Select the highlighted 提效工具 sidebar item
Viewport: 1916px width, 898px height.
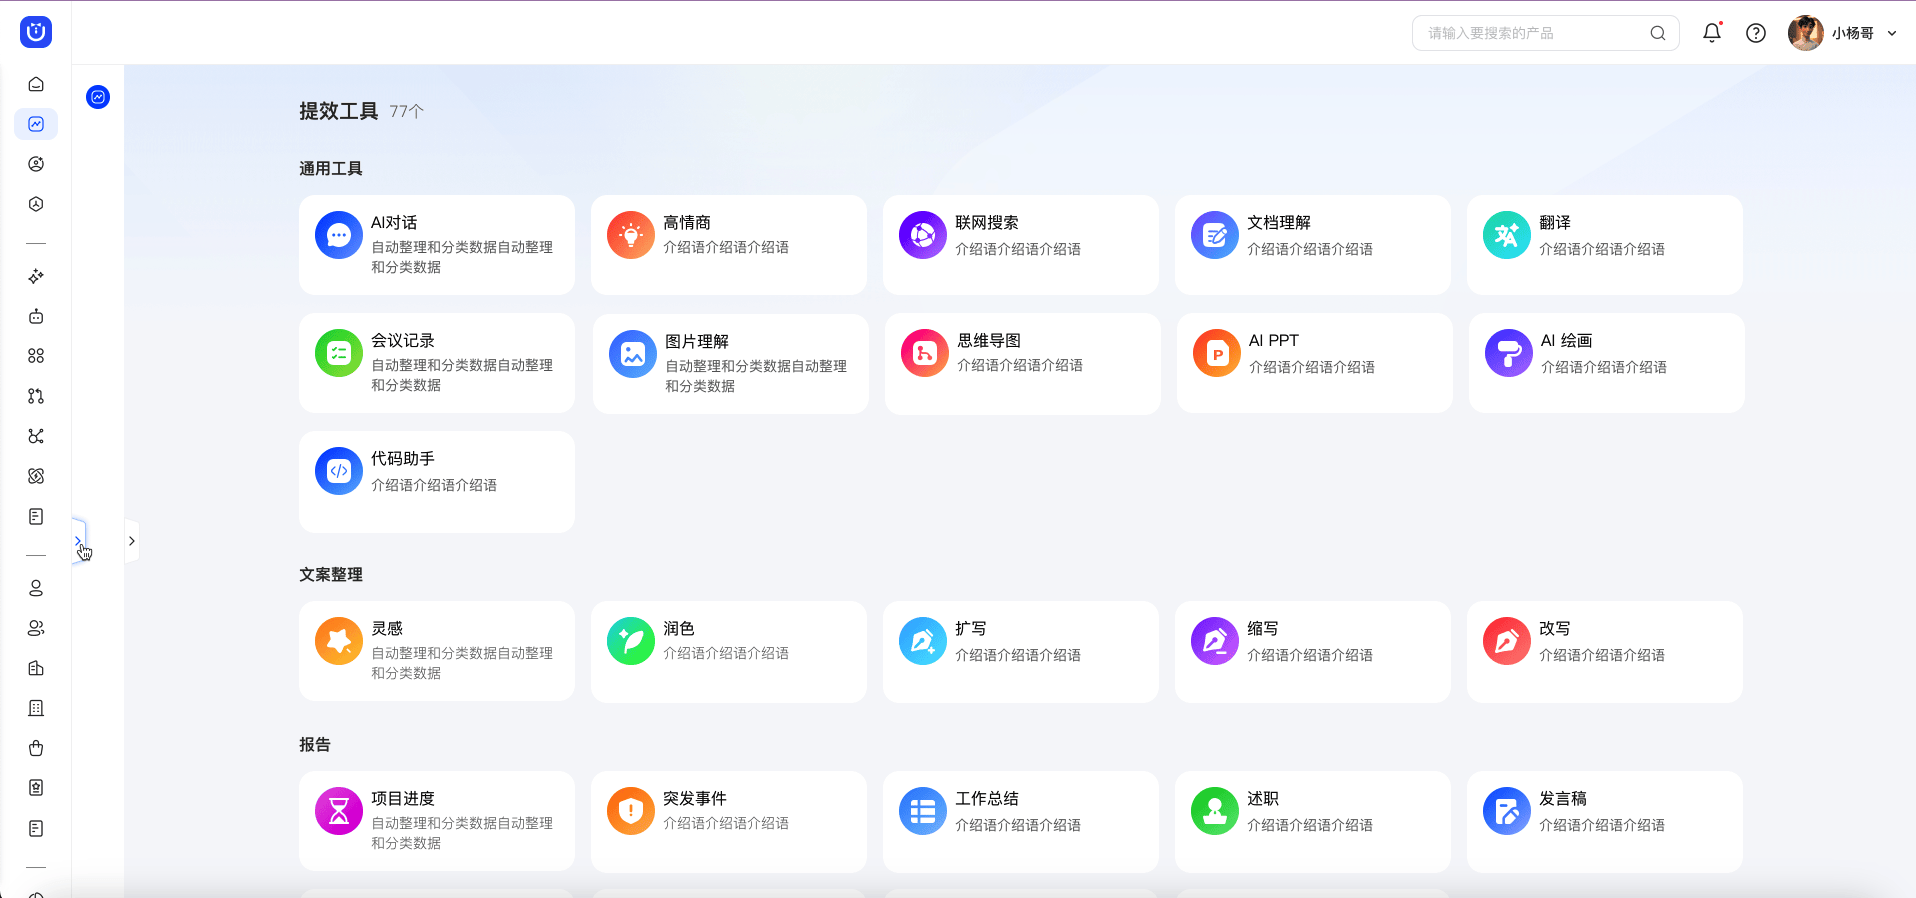pos(36,124)
